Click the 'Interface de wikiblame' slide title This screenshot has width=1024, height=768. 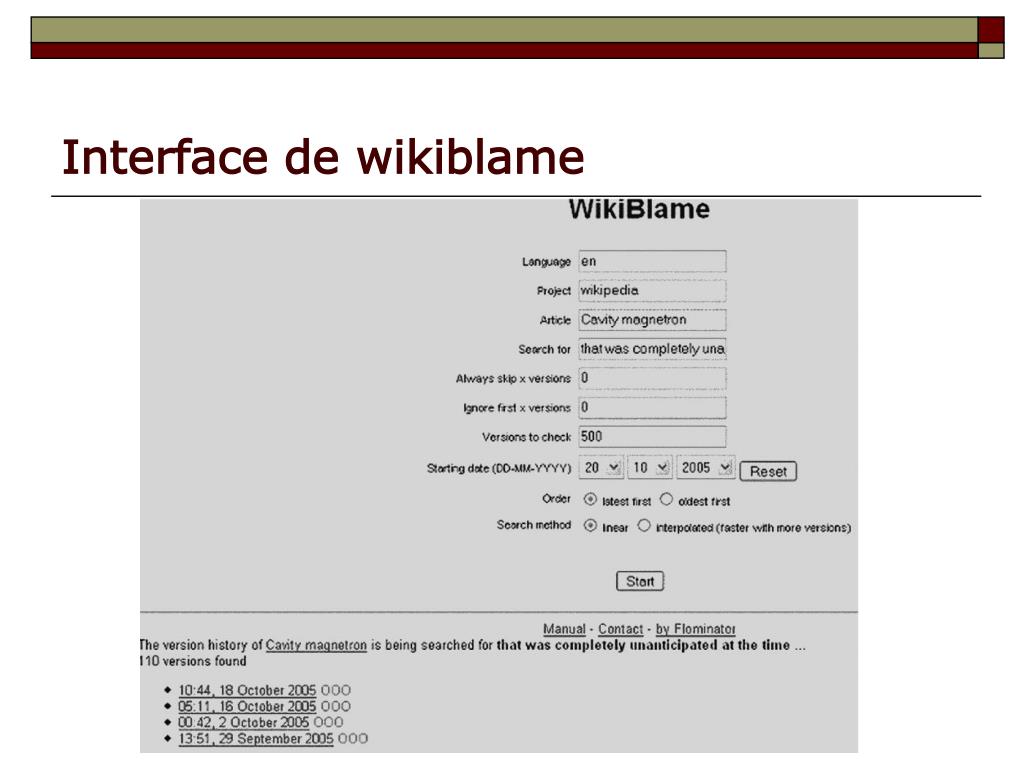(x=323, y=157)
